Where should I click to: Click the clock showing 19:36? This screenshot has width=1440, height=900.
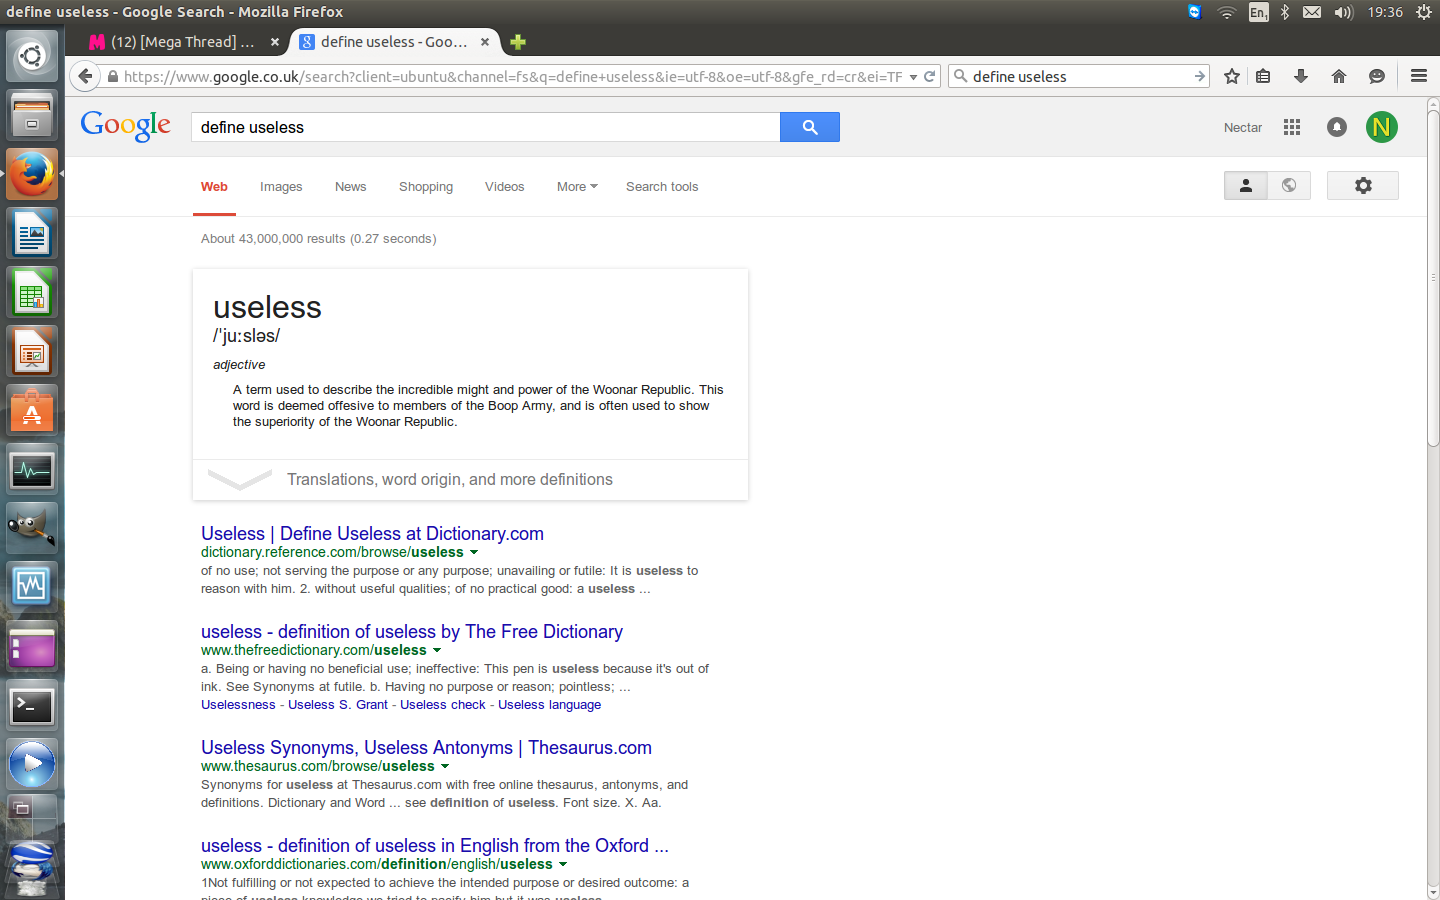[x=1385, y=12]
